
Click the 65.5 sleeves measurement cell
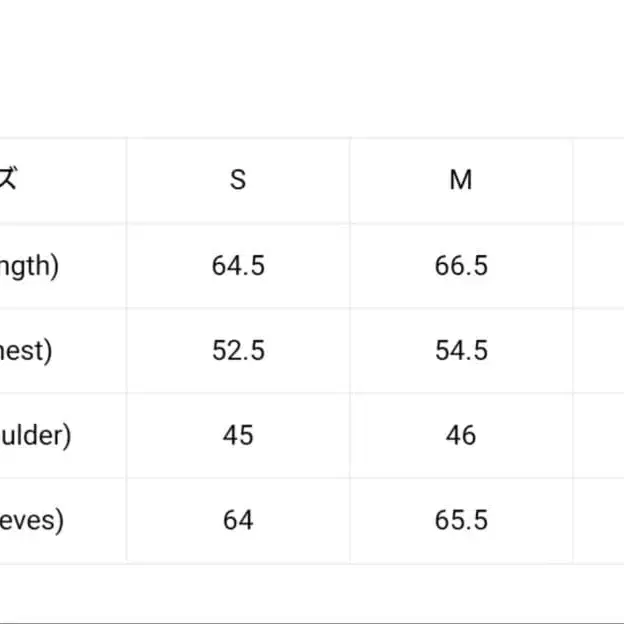461,521
